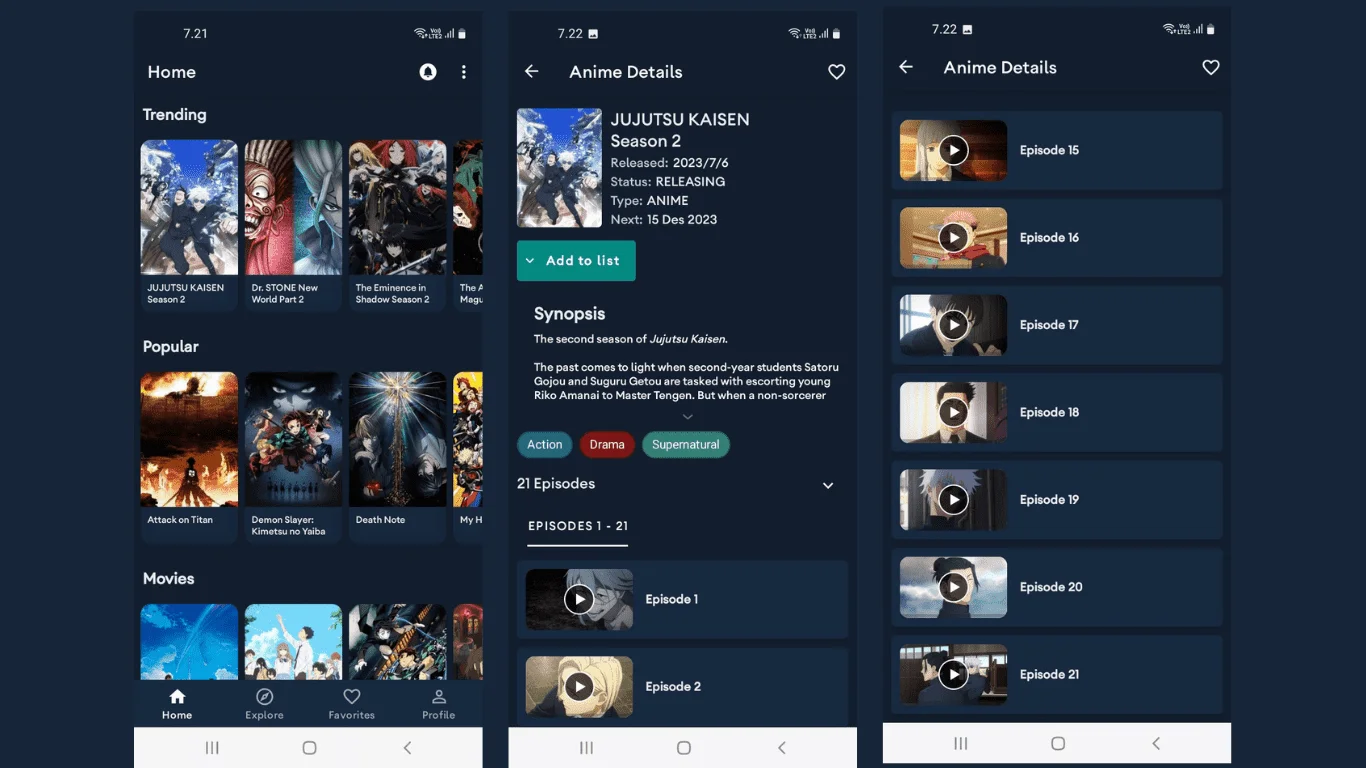Screen dimensions: 1366x768
Task: Select the Action genre chip
Action: click(x=545, y=445)
